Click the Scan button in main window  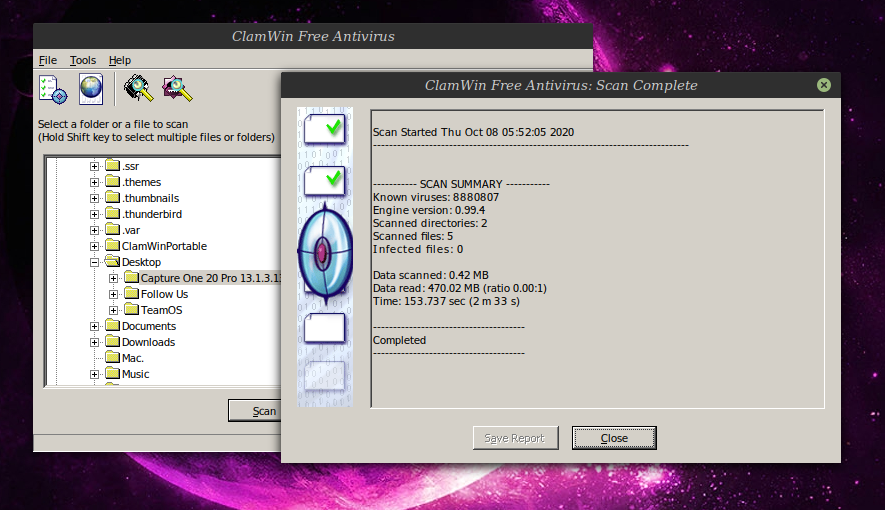click(255, 411)
